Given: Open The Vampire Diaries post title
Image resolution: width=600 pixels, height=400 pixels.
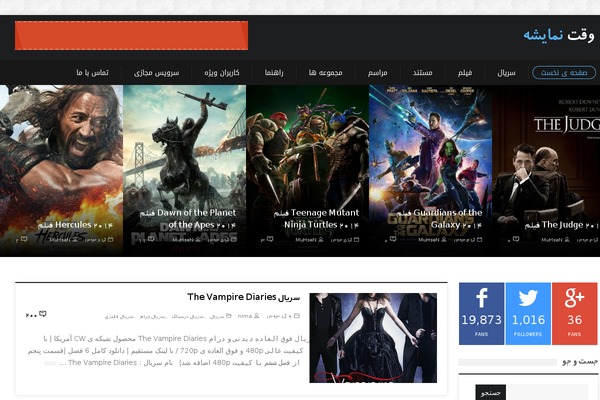Looking at the screenshot, I should click(x=244, y=297).
